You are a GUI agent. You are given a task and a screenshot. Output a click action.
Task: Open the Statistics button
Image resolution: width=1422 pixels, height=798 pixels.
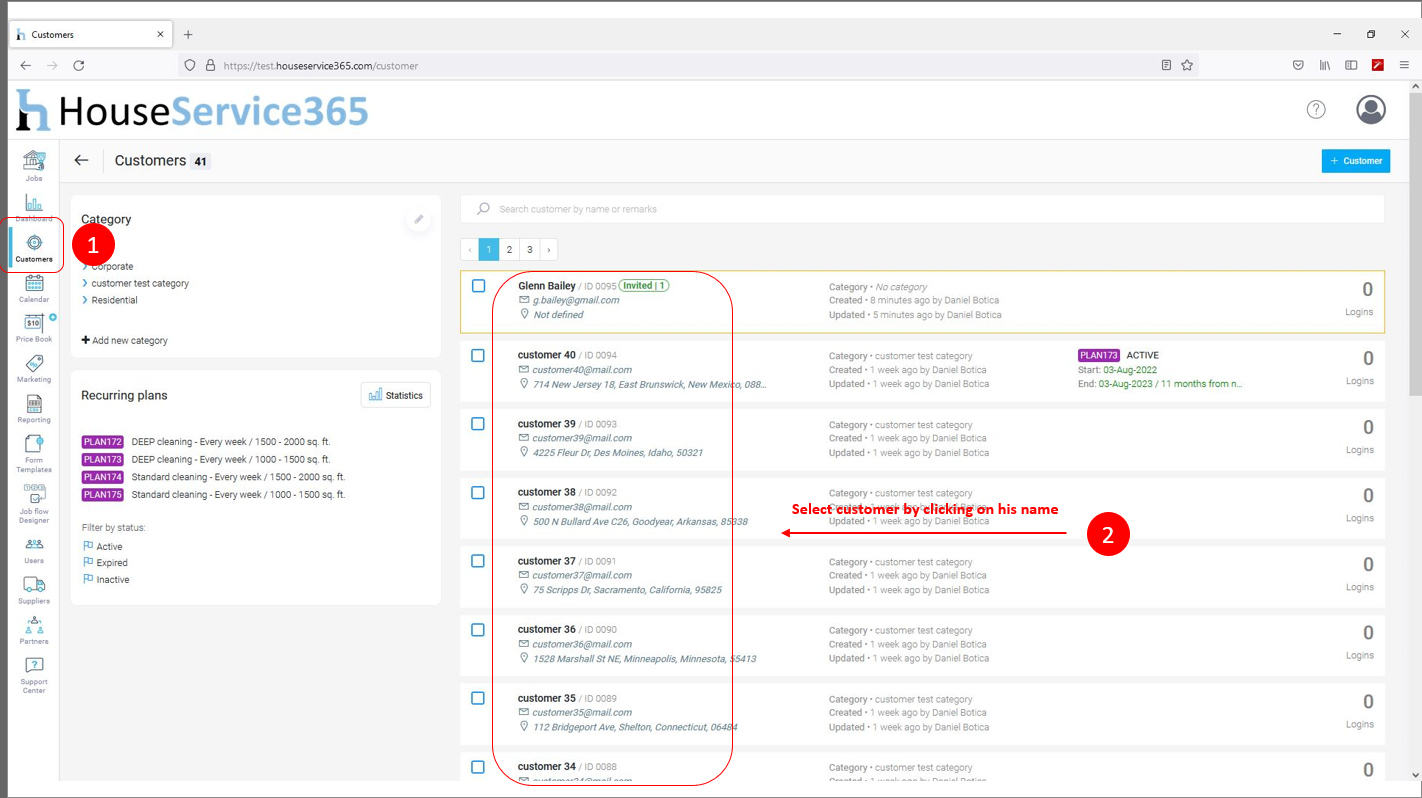pos(396,395)
